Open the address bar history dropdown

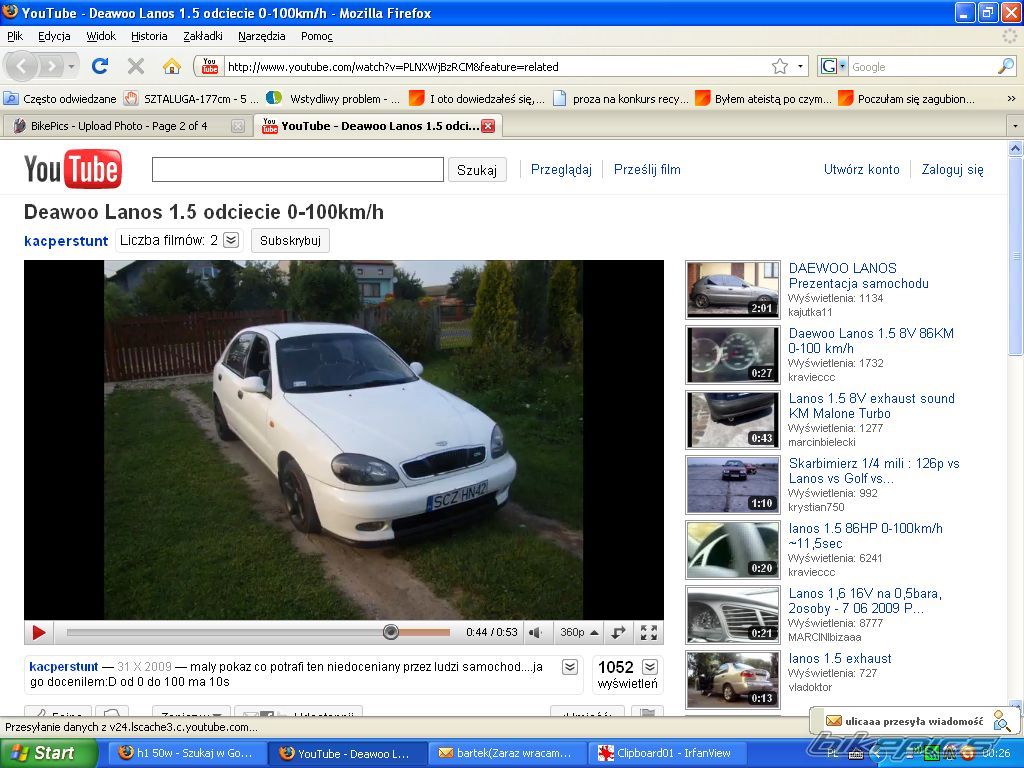(x=800, y=66)
